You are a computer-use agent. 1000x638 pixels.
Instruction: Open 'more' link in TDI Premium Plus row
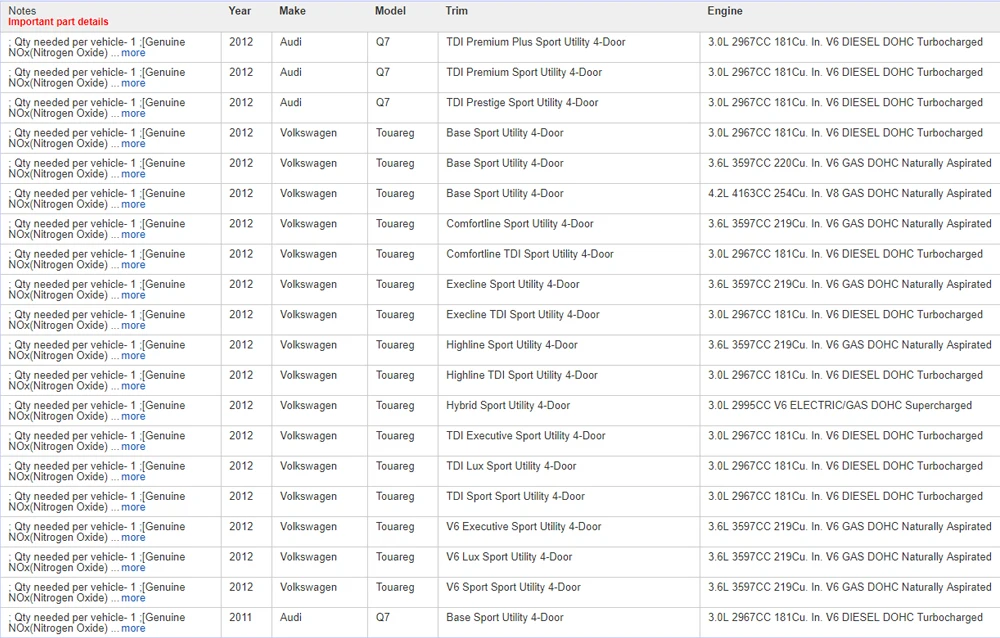coord(133,53)
